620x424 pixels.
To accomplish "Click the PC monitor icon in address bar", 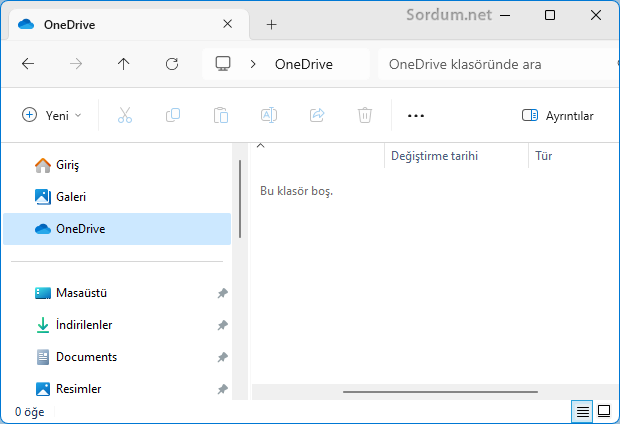I will click(223, 64).
